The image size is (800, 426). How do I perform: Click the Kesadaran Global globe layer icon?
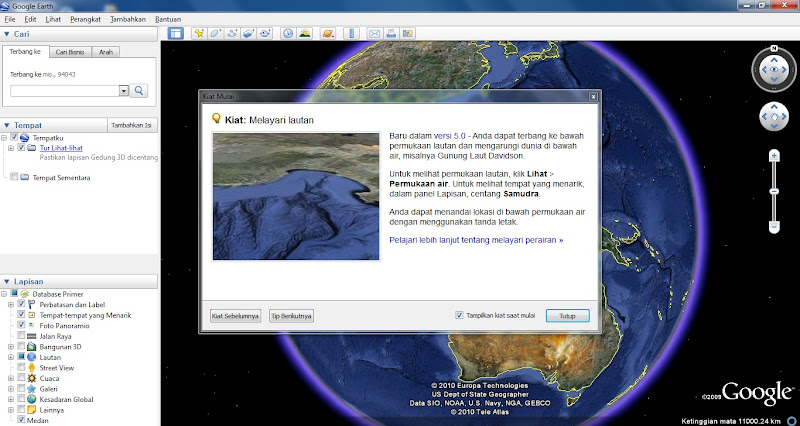point(32,399)
